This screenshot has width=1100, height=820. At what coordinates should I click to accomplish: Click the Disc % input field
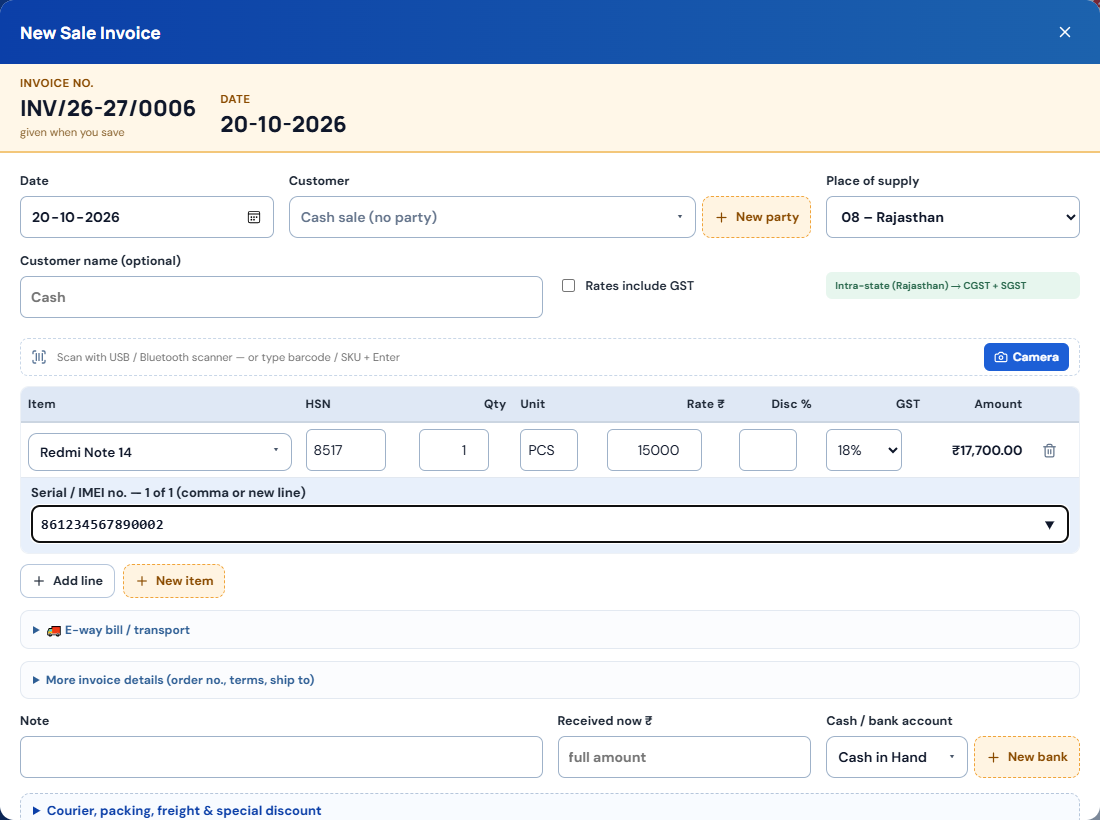[x=767, y=450]
